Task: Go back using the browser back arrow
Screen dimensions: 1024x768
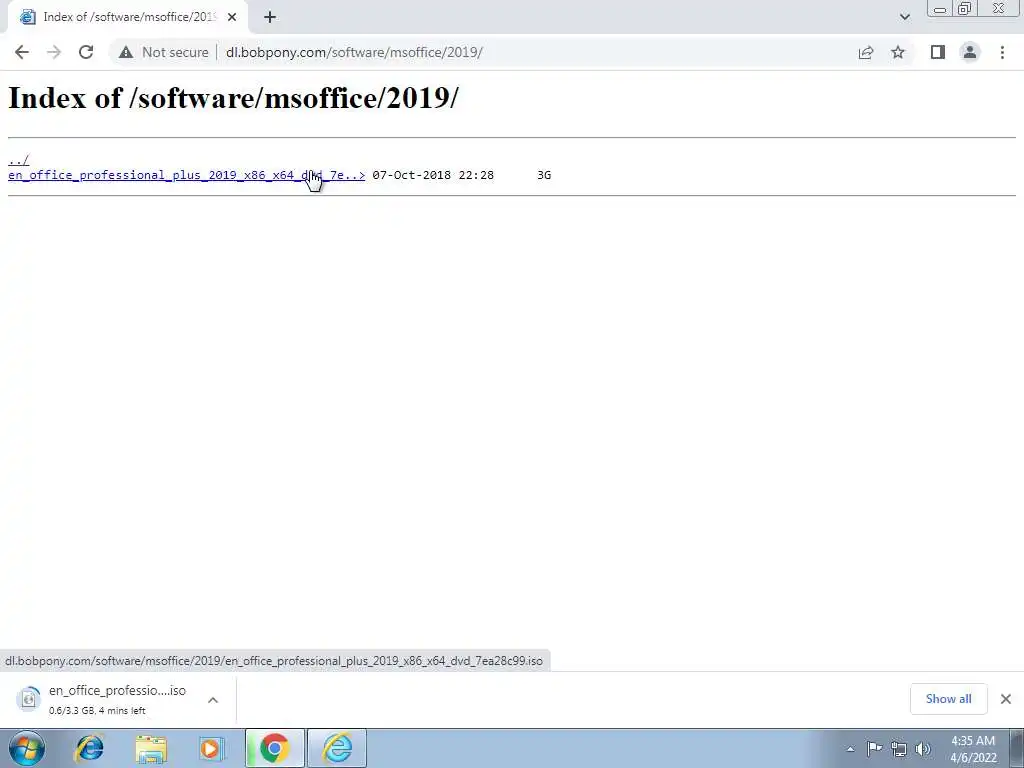Action: (x=22, y=52)
